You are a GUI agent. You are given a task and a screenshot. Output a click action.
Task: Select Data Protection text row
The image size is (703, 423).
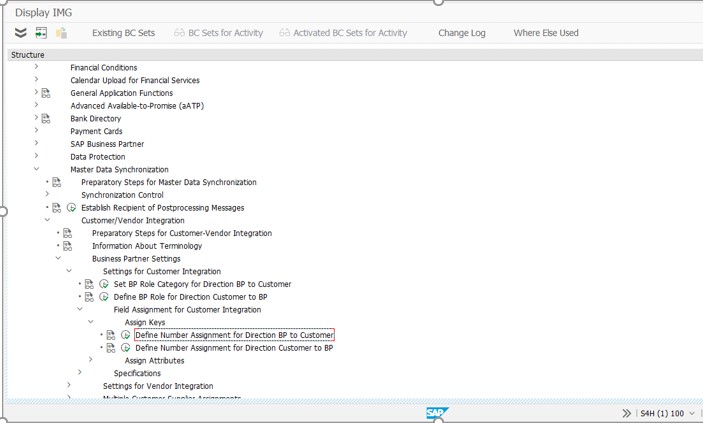(98, 157)
